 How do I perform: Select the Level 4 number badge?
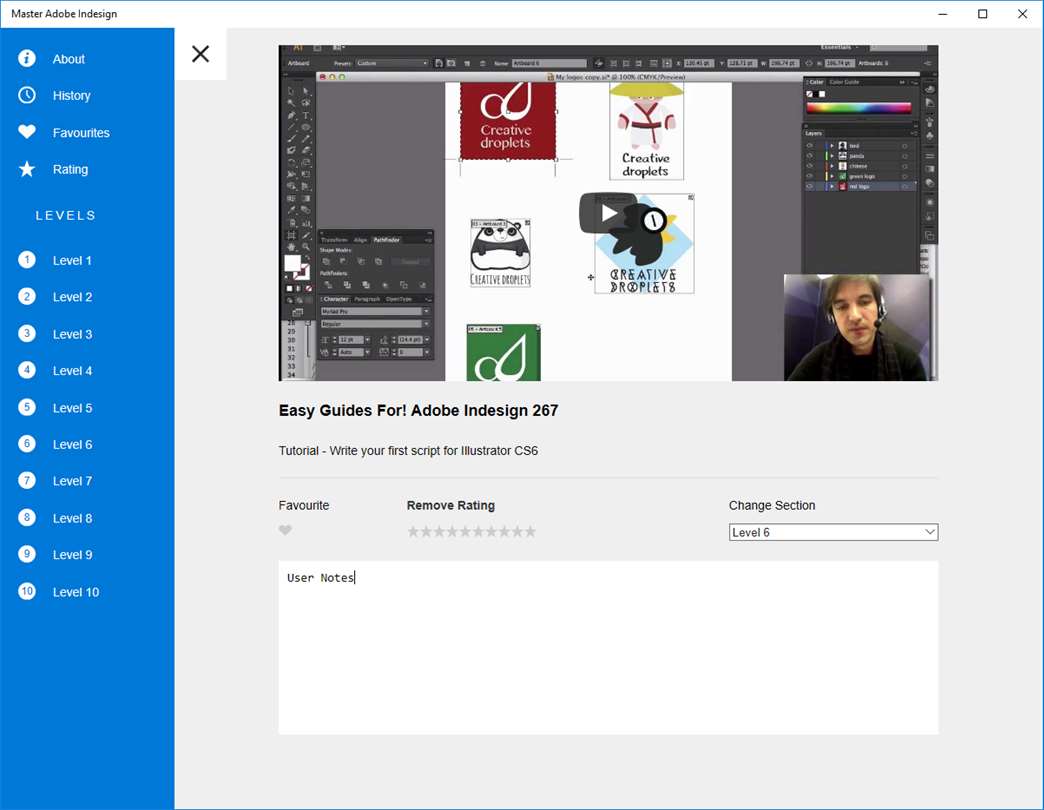(27, 370)
